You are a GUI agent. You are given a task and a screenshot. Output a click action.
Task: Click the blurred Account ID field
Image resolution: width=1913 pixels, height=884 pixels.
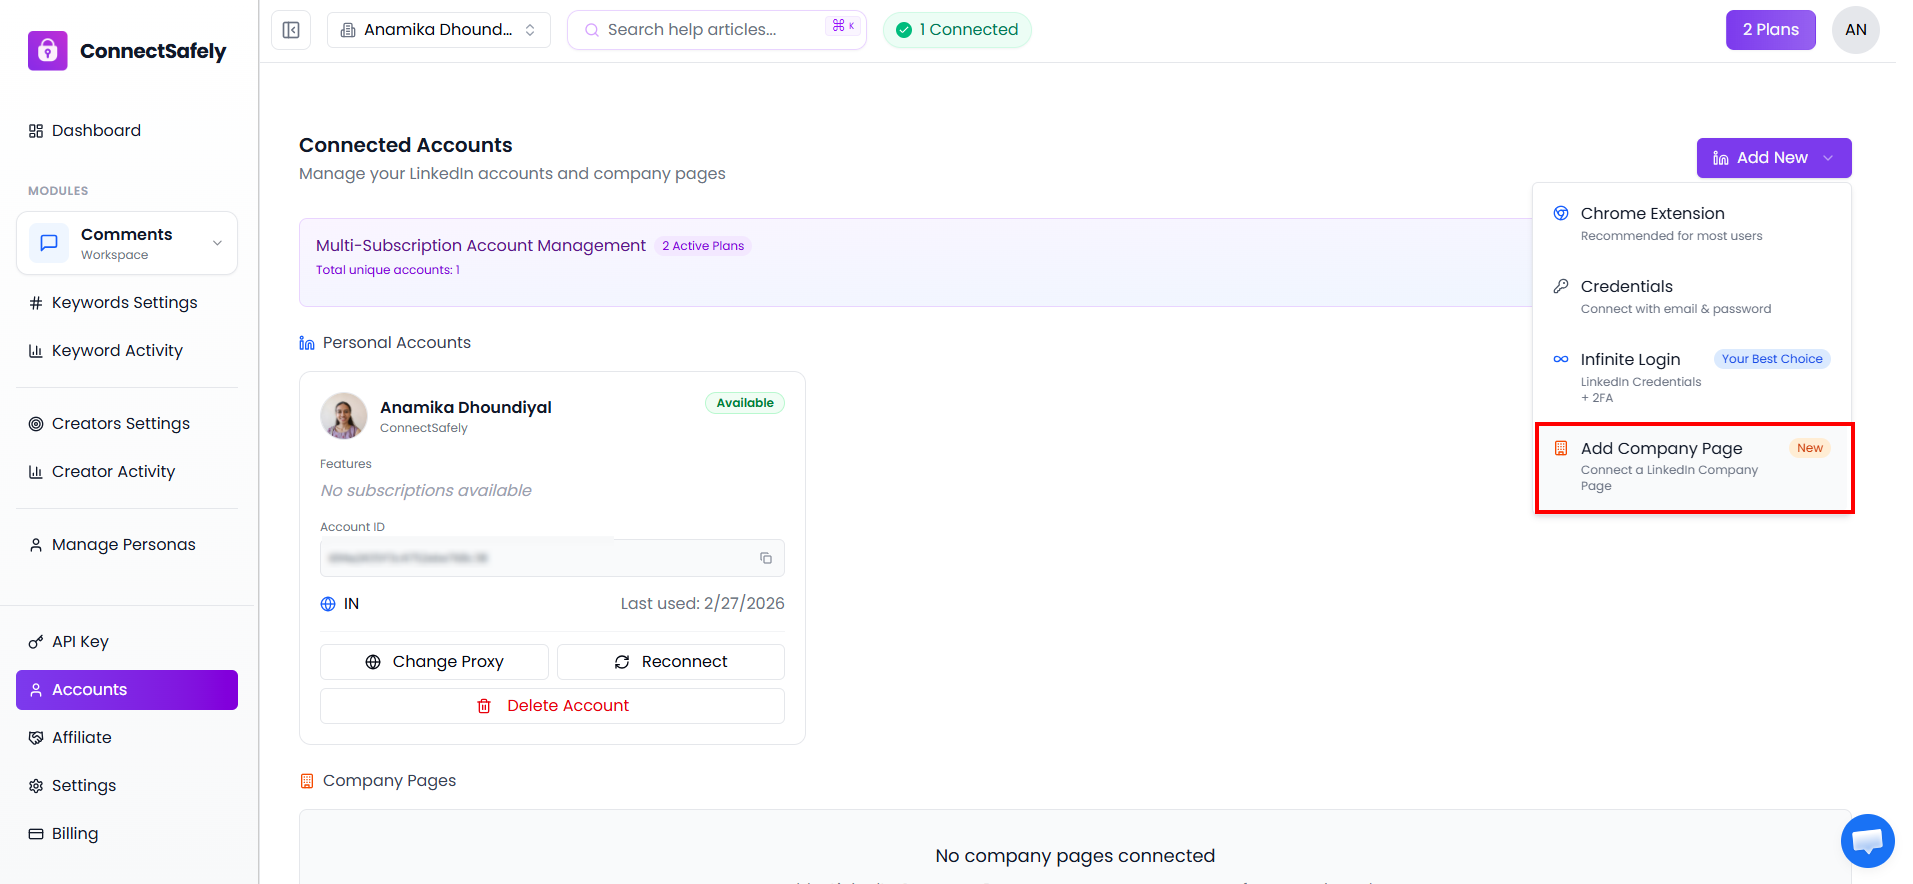[x=552, y=558]
